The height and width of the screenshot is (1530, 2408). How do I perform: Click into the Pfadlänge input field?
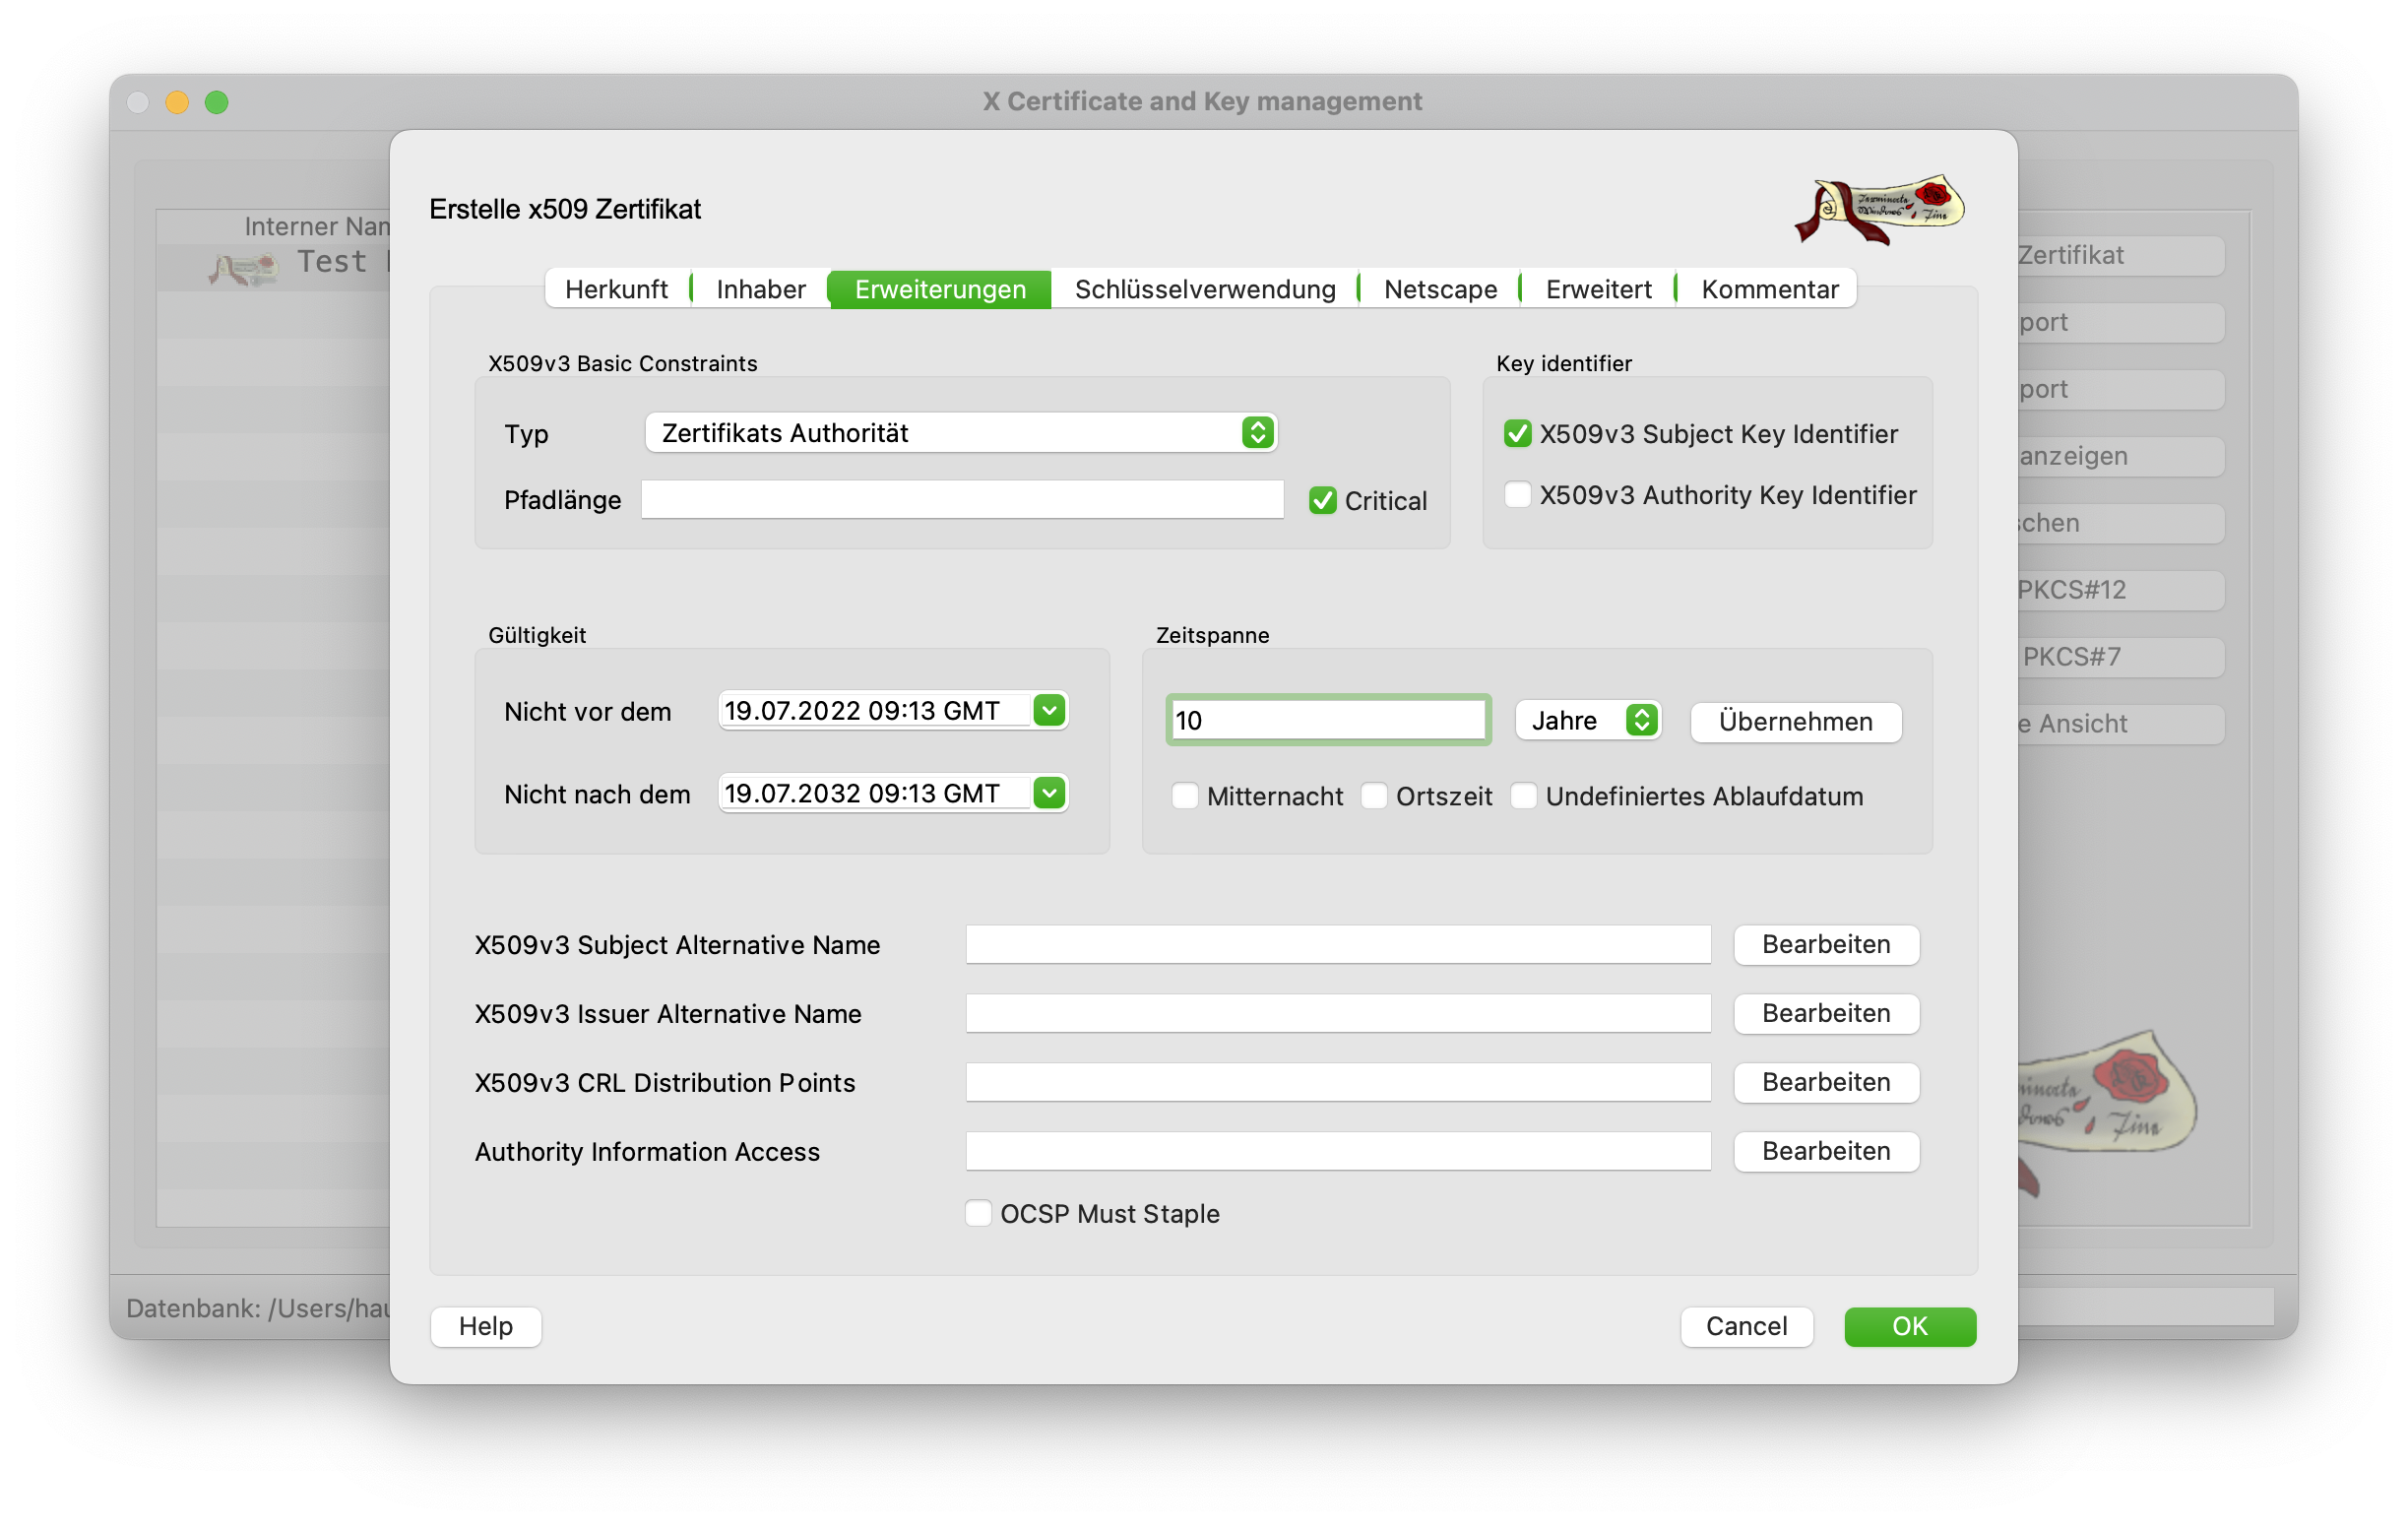pyautogui.click(x=961, y=500)
